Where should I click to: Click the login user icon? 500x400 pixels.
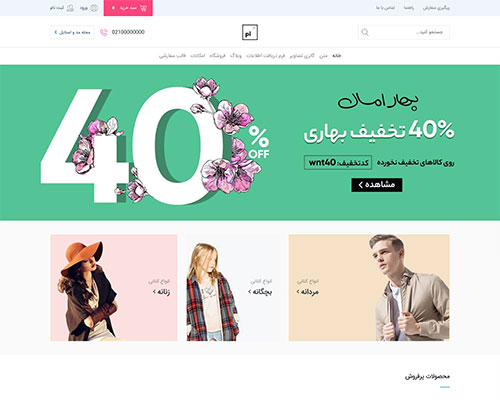(94, 8)
